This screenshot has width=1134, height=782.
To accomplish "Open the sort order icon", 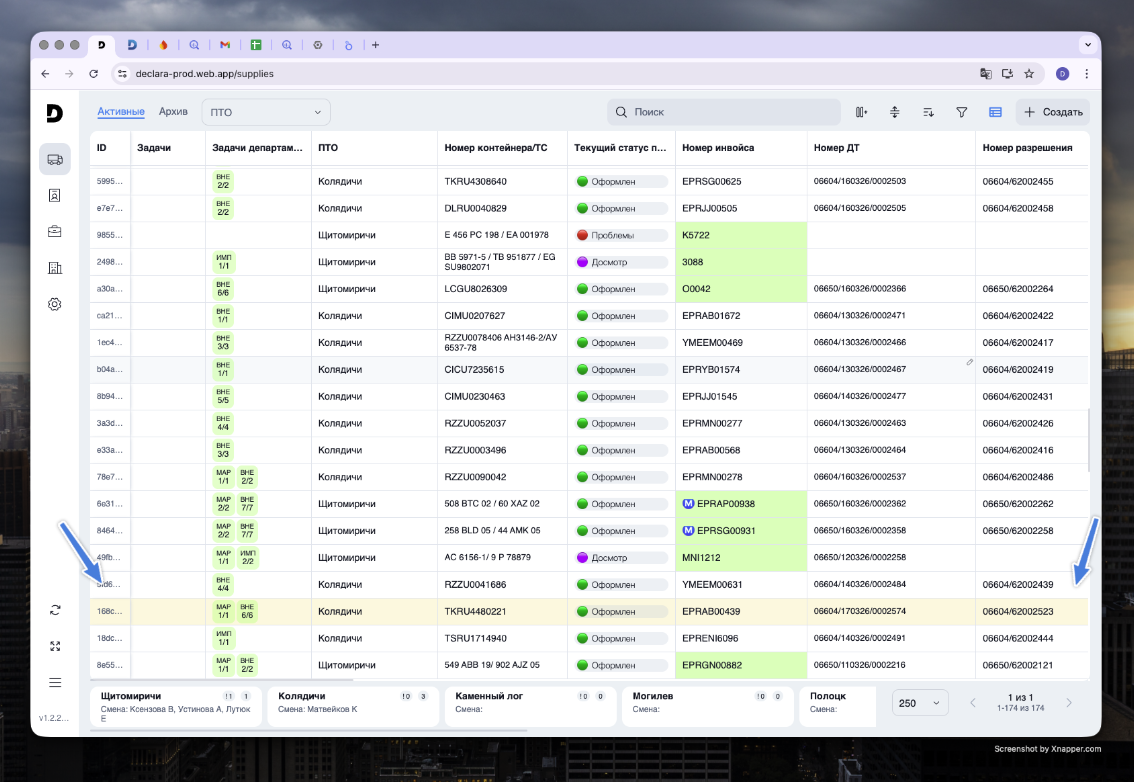I will tap(928, 112).
